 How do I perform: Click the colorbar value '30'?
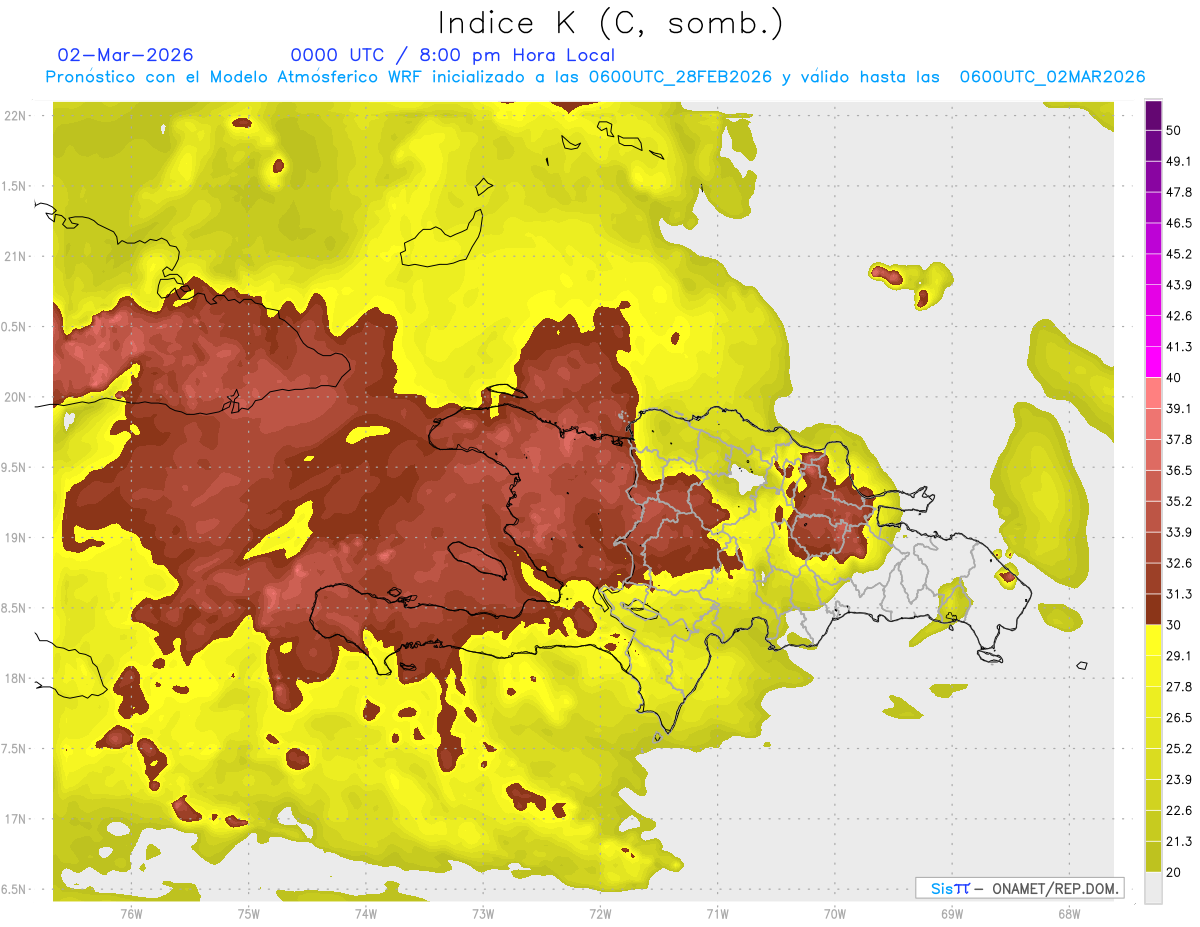coord(1174,625)
